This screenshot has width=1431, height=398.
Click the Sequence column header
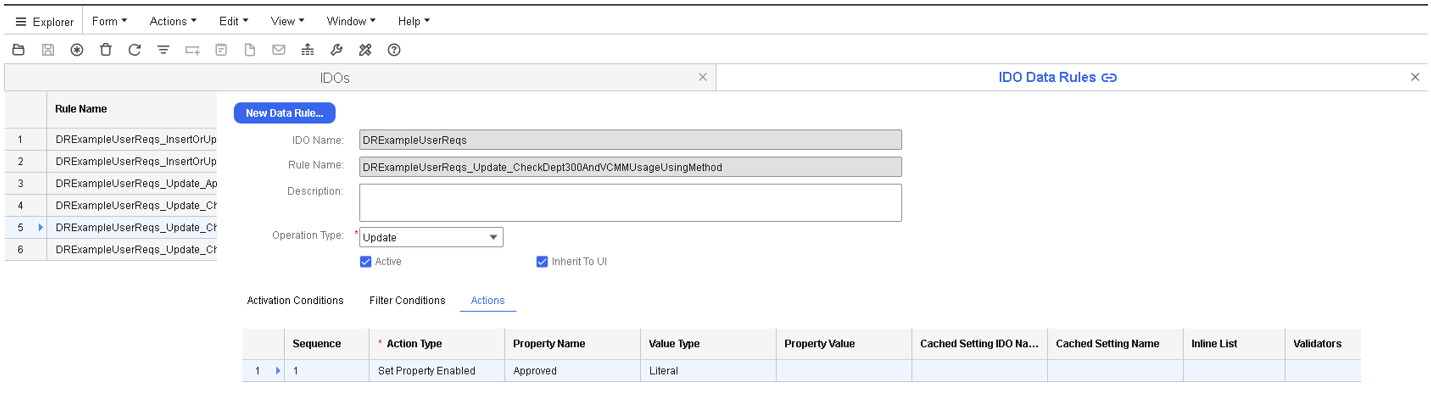[x=327, y=343]
